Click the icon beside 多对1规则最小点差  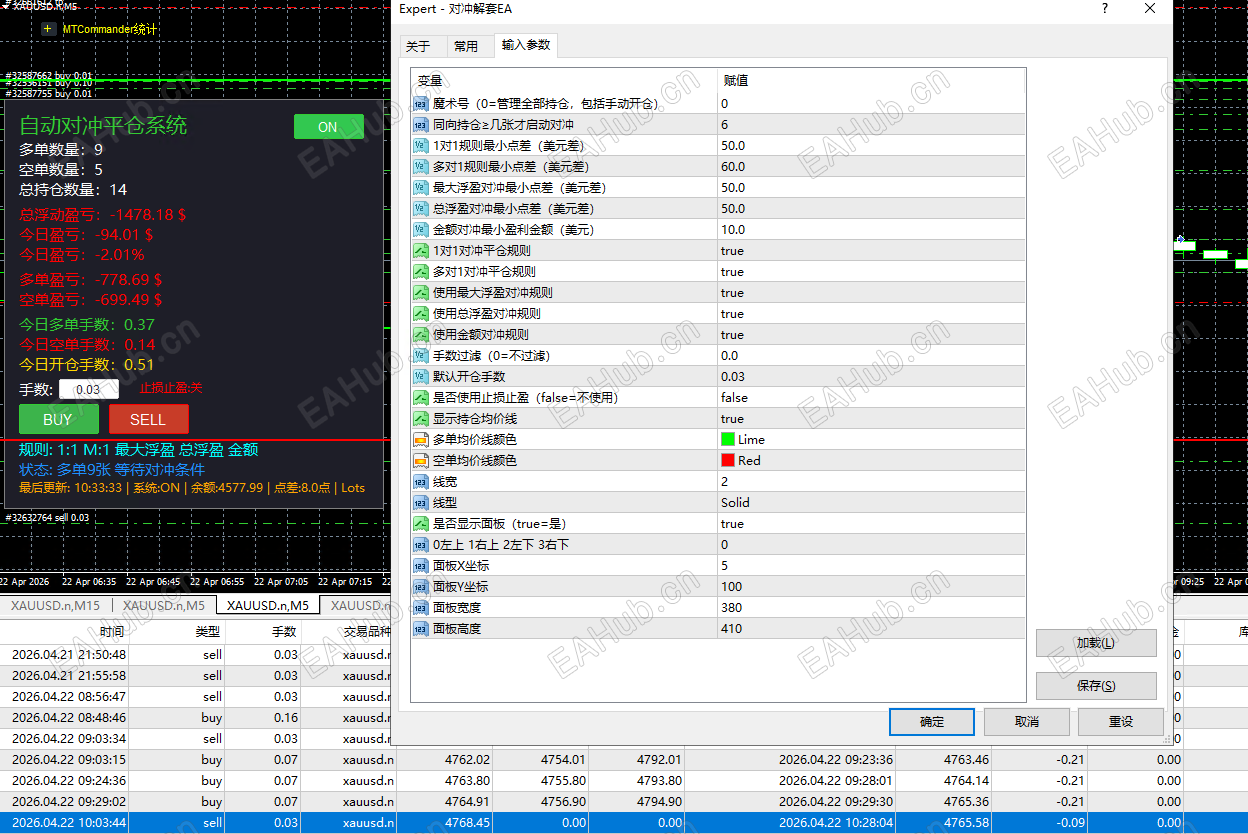(421, 166)
